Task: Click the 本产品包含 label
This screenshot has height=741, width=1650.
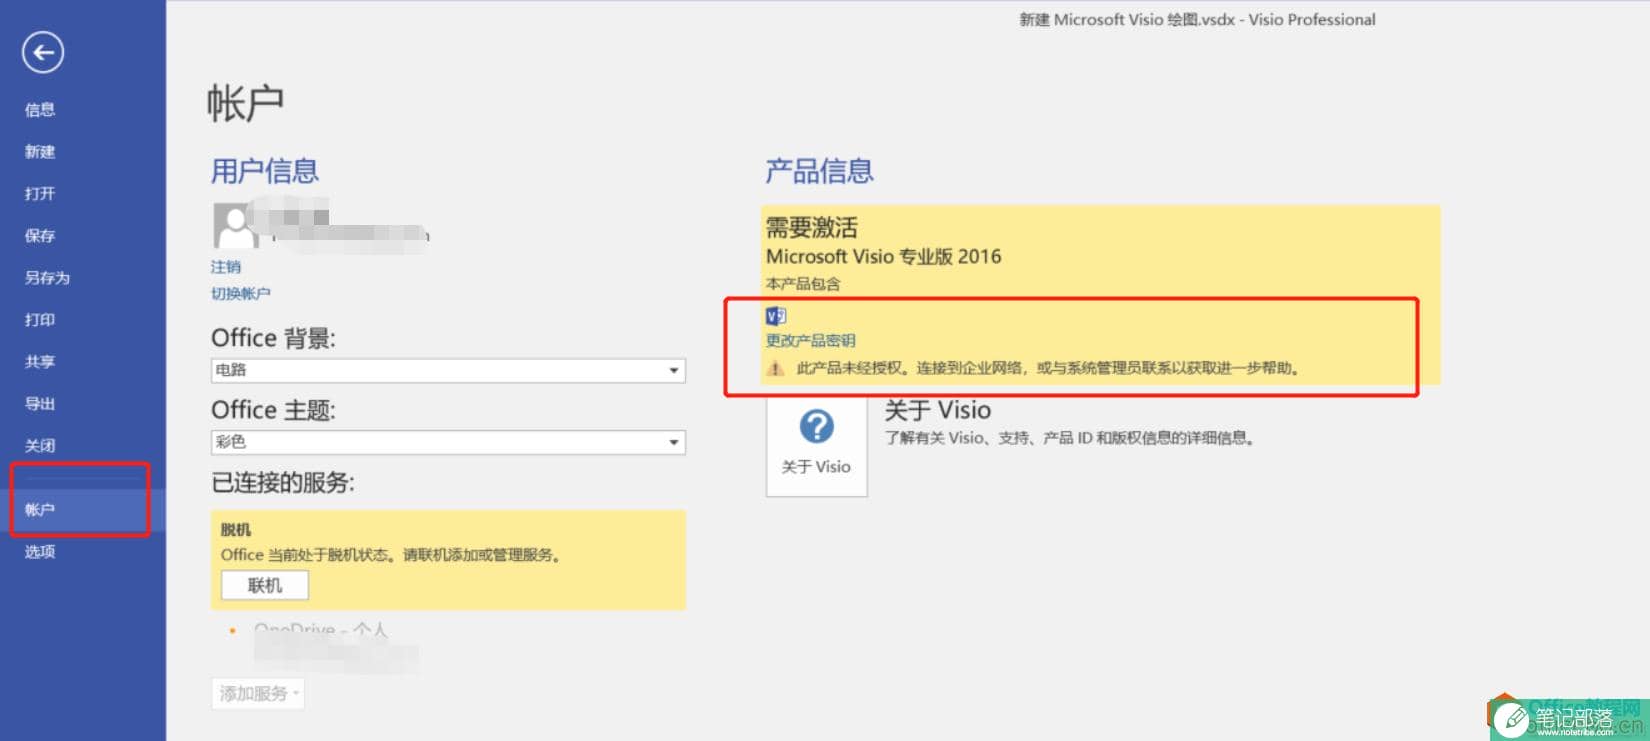Action: (x=803, y=284)
